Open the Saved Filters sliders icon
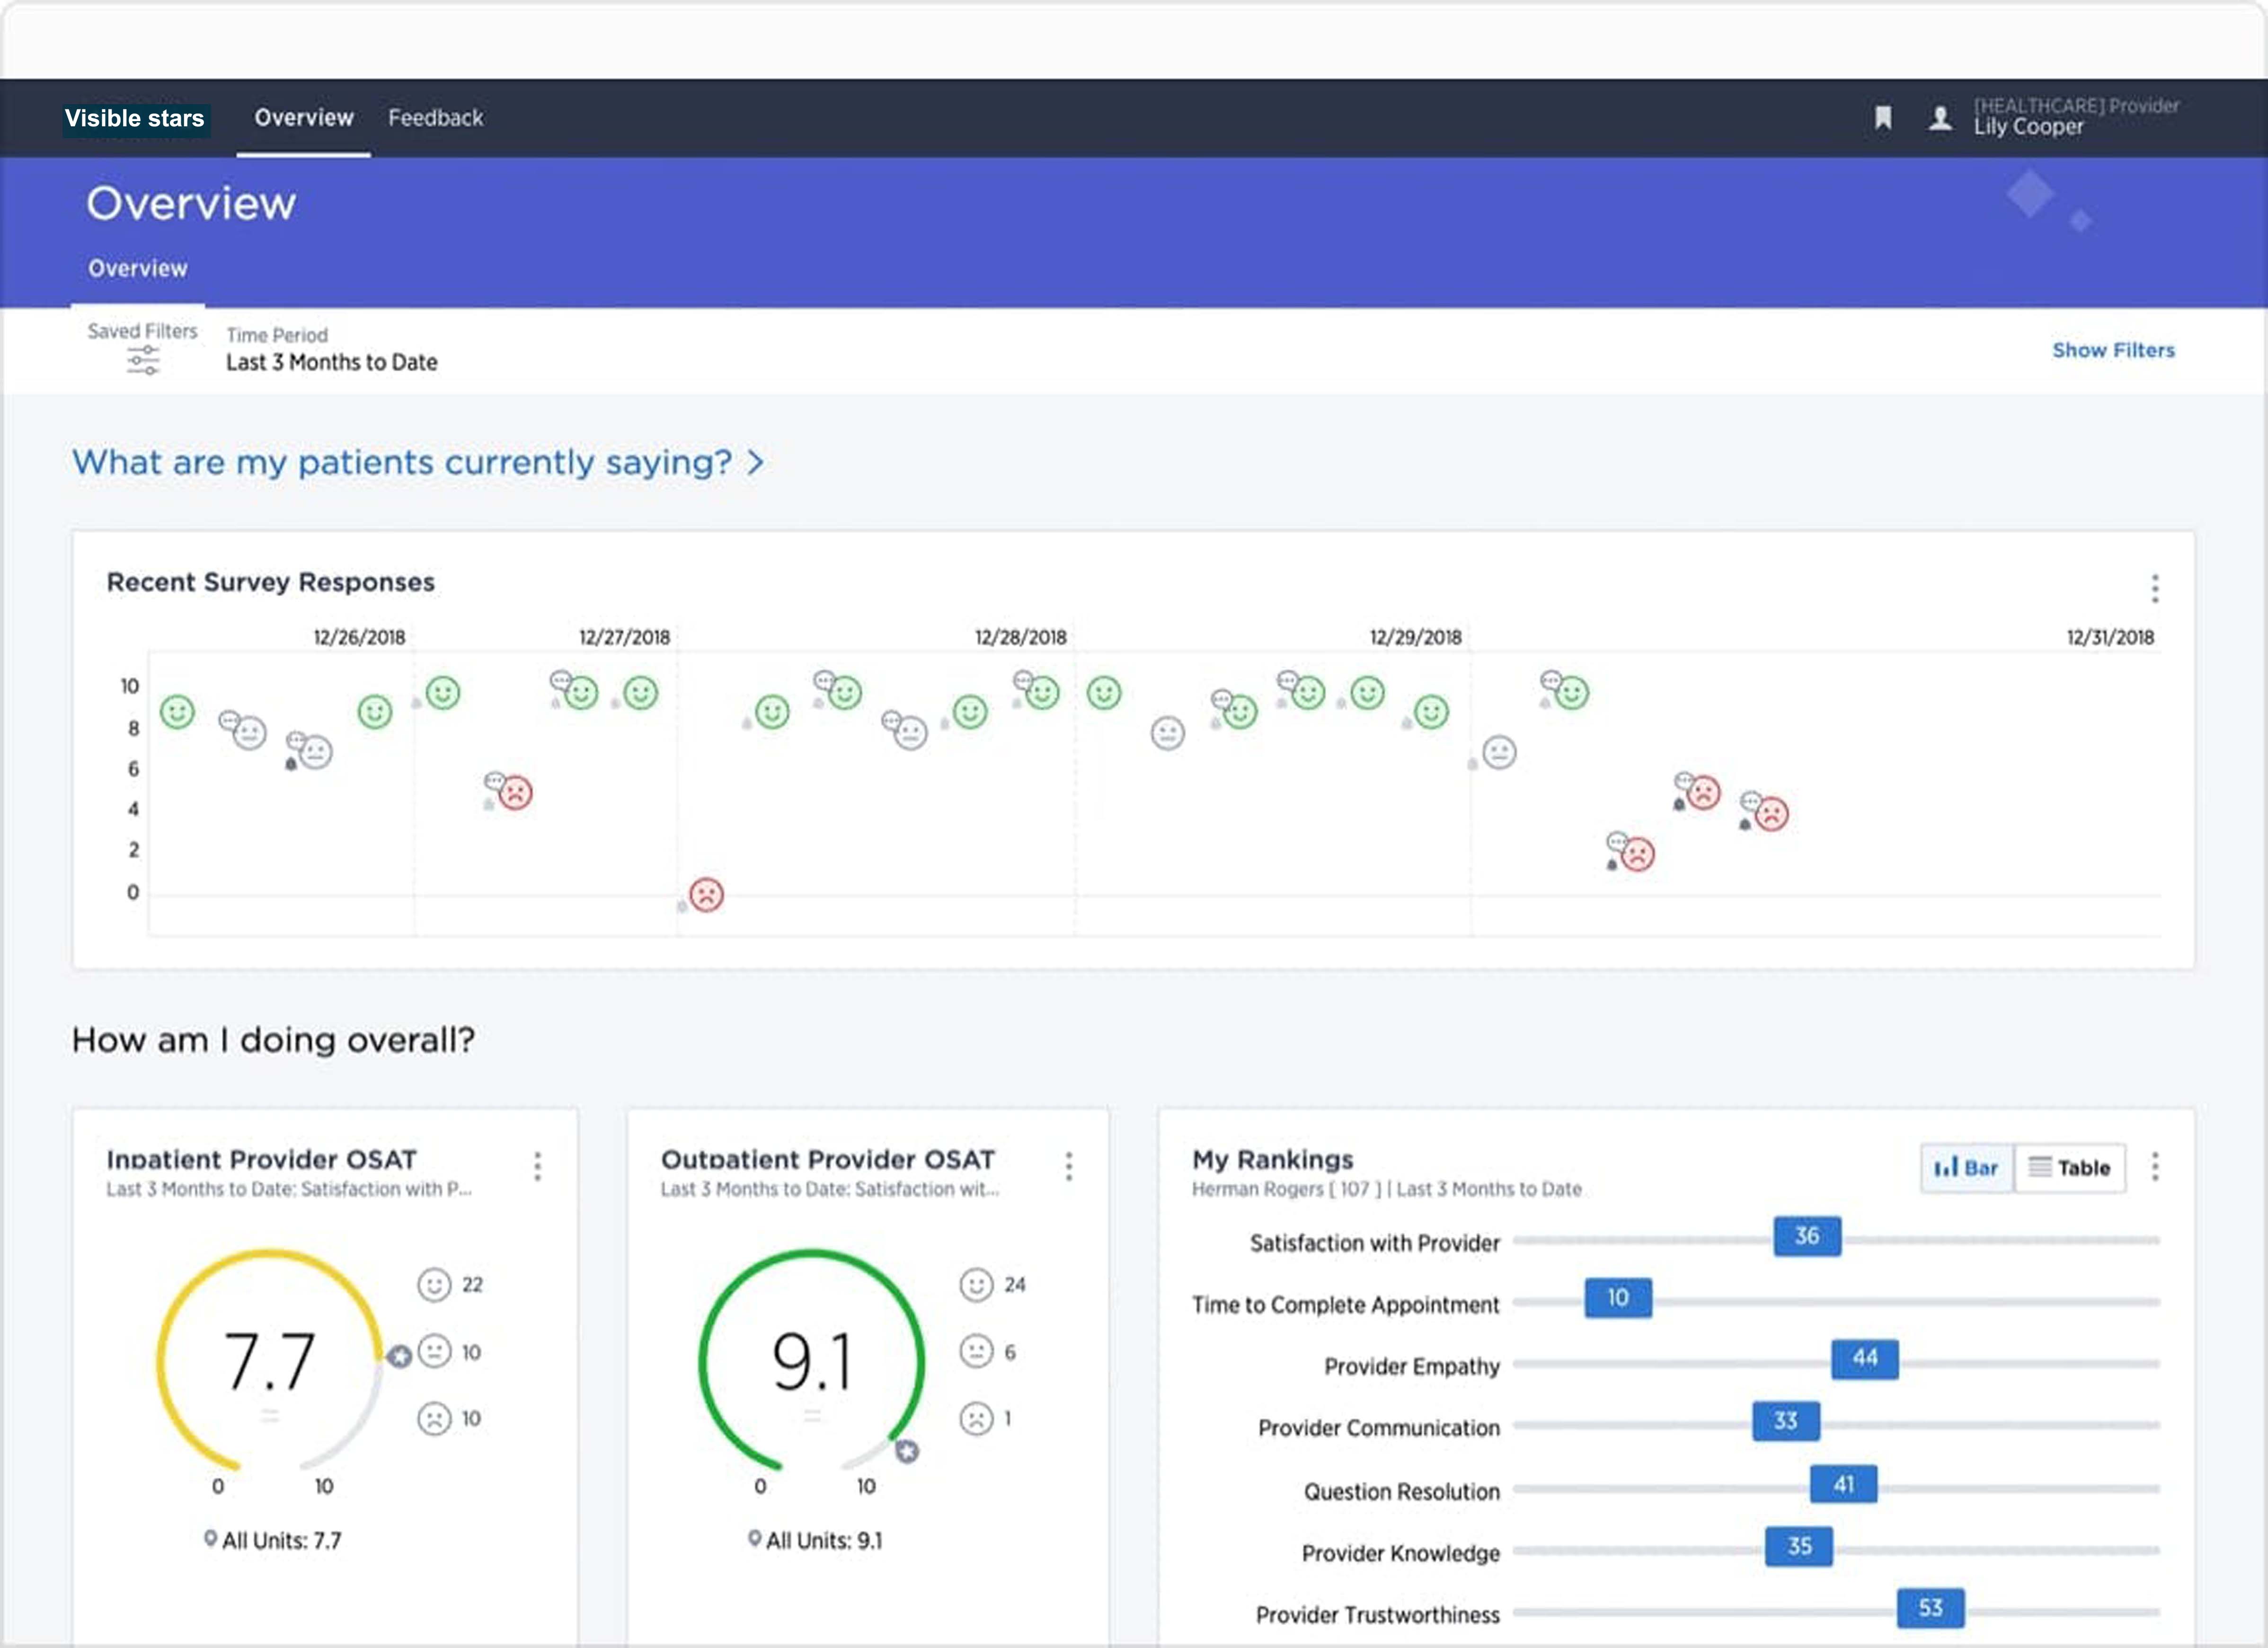 tap(143, 360)
